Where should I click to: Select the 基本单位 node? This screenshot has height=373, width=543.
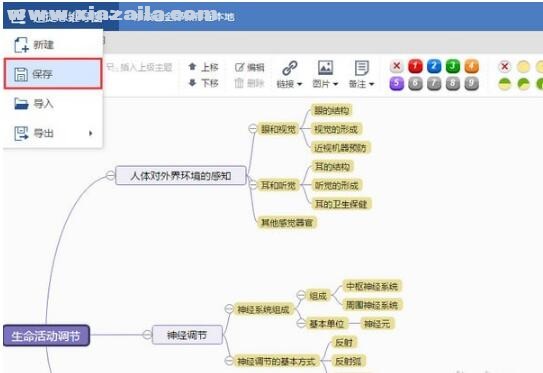coord(327,324)
